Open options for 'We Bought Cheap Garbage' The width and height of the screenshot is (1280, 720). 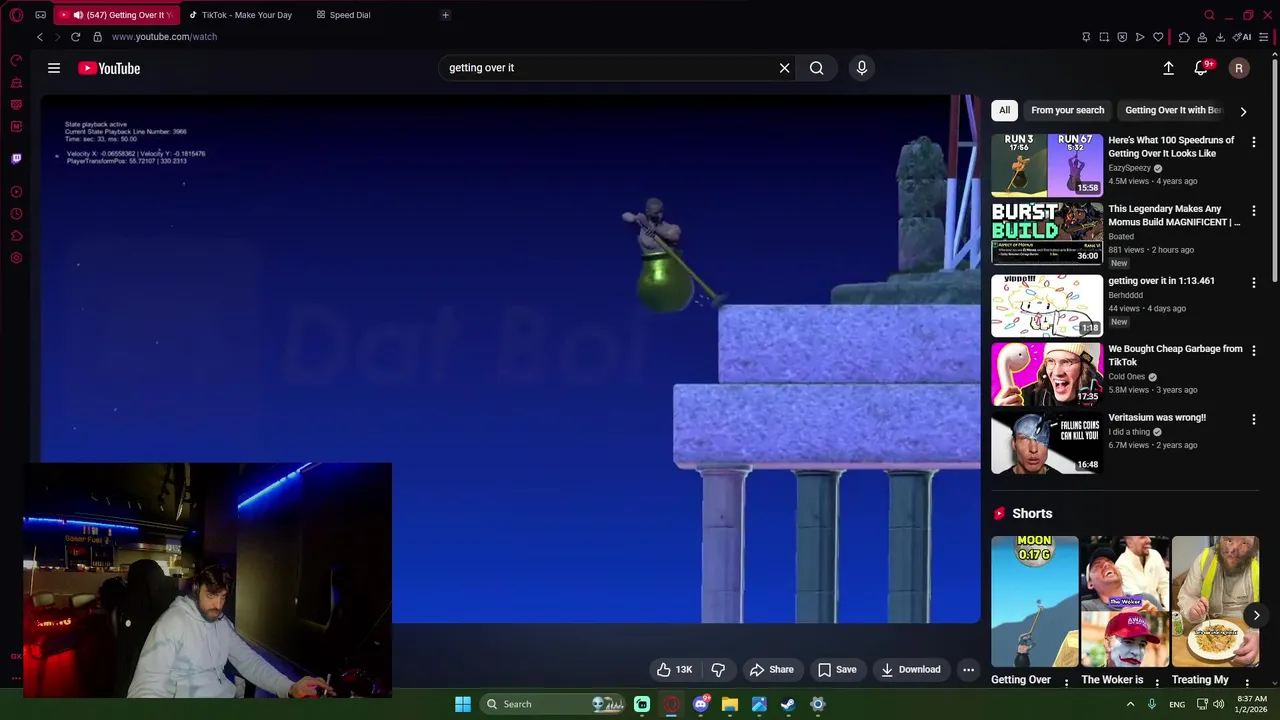[x=1253, y=351]
